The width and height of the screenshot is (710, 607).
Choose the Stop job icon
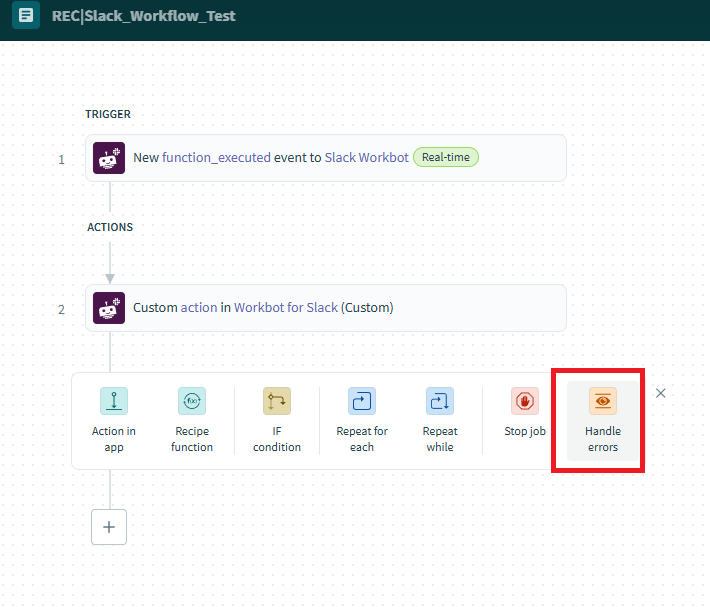click(525, 401)
